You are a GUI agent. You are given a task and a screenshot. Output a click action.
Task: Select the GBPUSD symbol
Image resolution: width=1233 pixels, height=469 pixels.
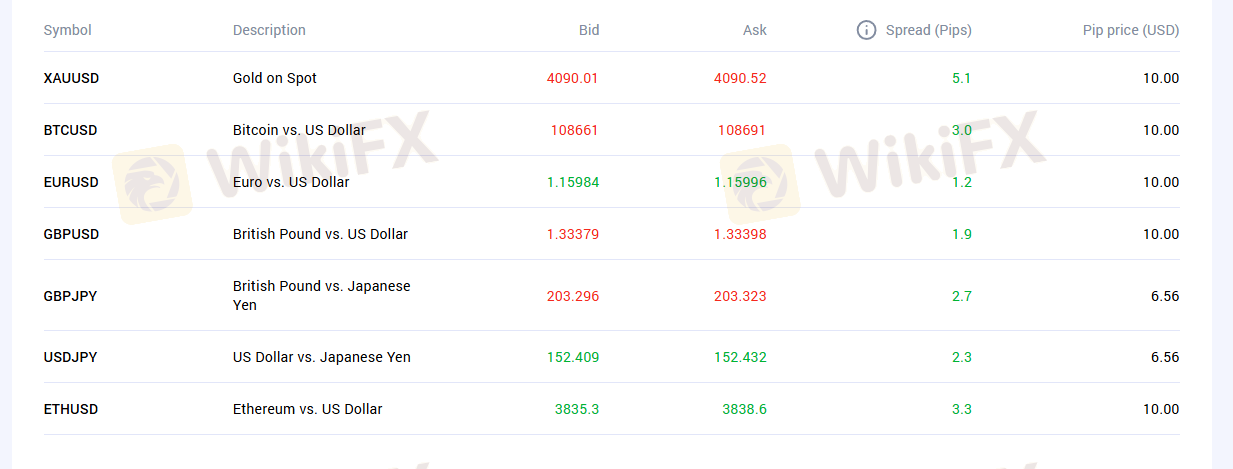pos(72,234)
